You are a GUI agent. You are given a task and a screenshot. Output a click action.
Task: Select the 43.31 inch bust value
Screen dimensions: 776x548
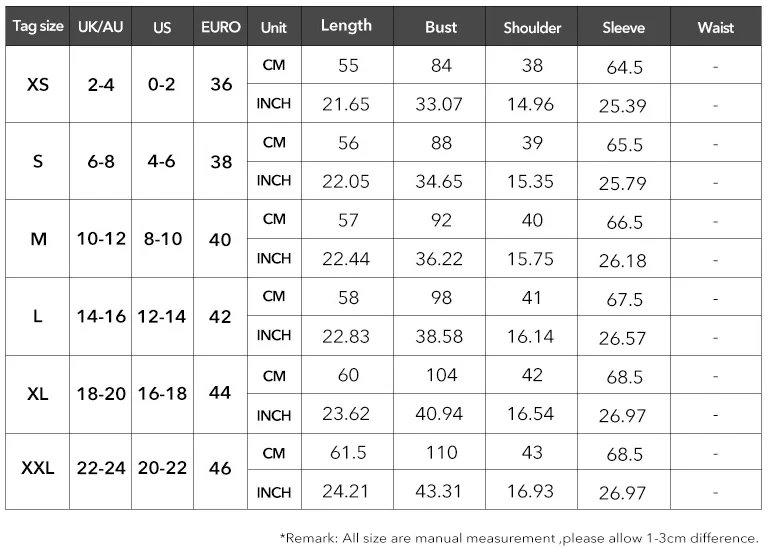(439, 491)
